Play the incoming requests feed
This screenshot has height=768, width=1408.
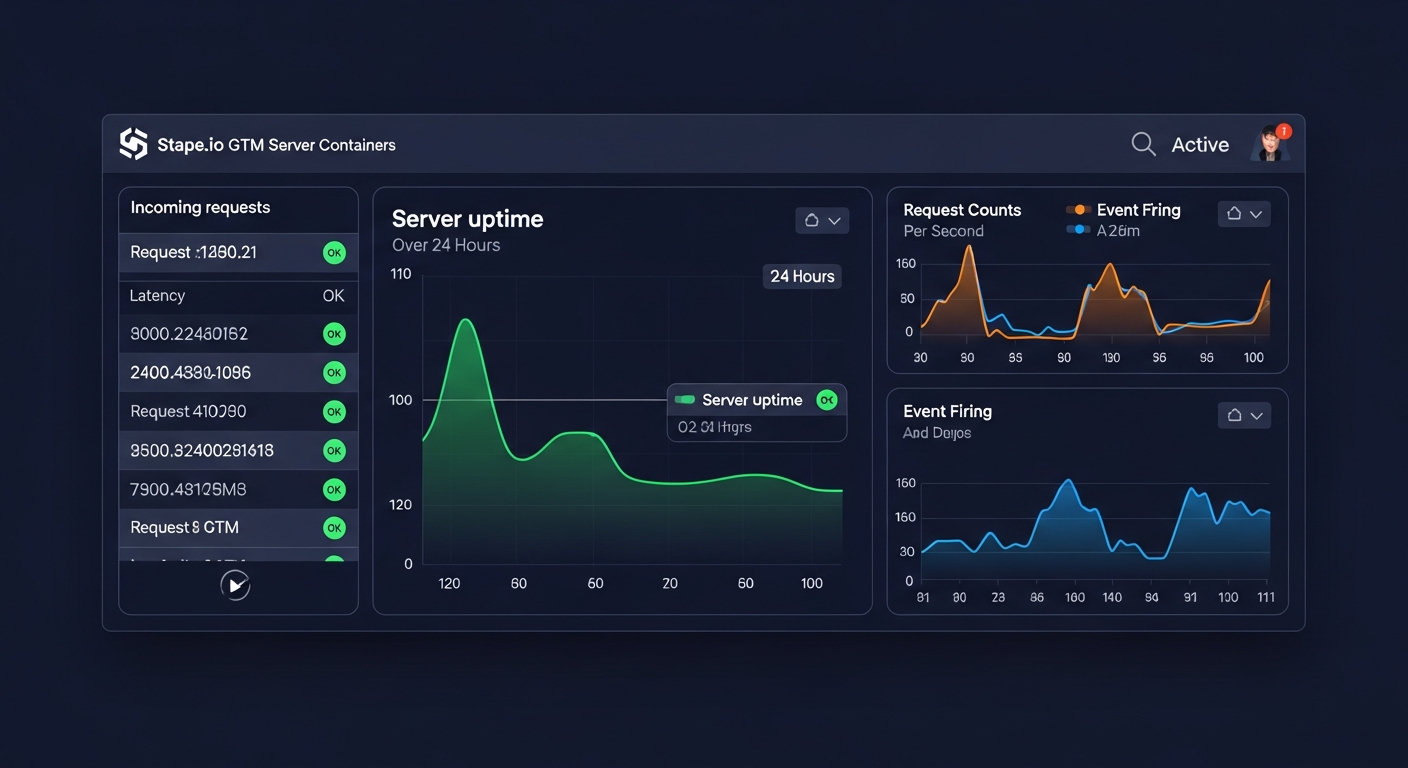point(235,585)
